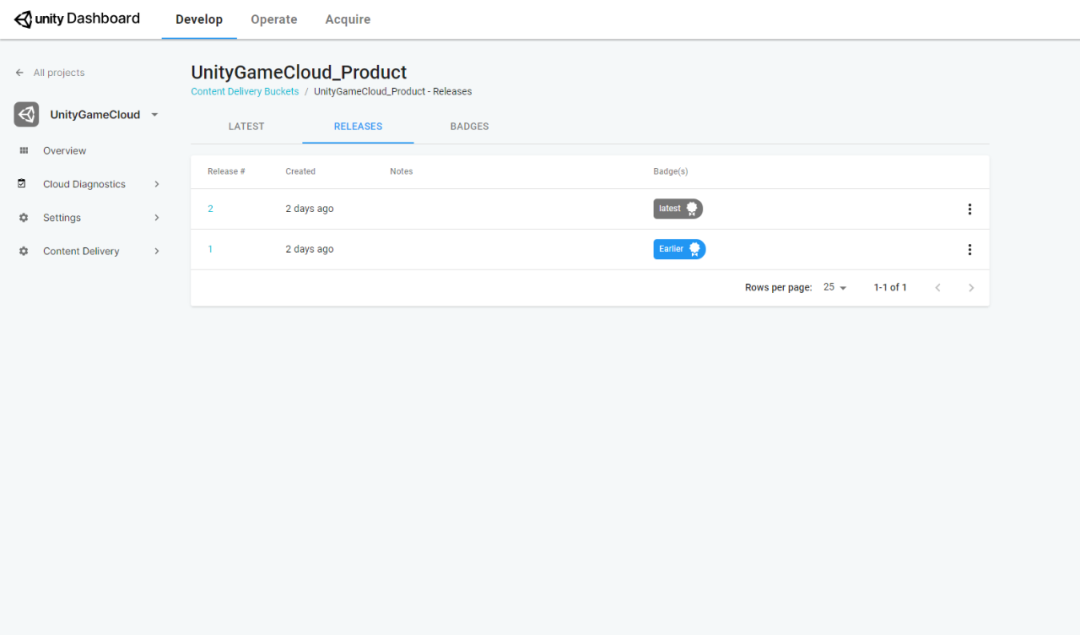Switch to the Operate tab
1080x635 pixels.
pyautogui.click(x=274, y=19)
